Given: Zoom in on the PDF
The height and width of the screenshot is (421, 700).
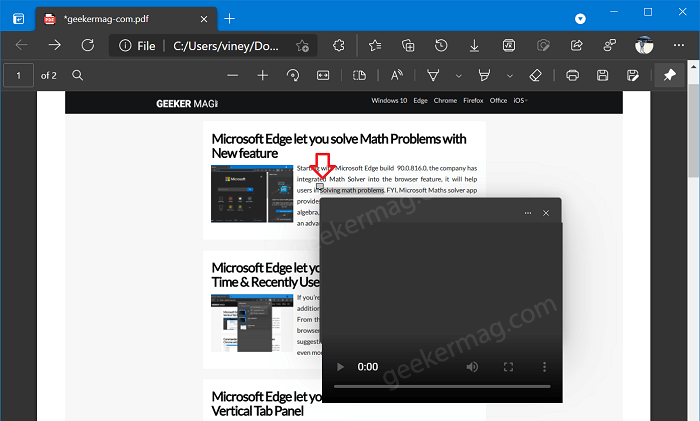Looking at the screenshot, I should pos(263,75).
